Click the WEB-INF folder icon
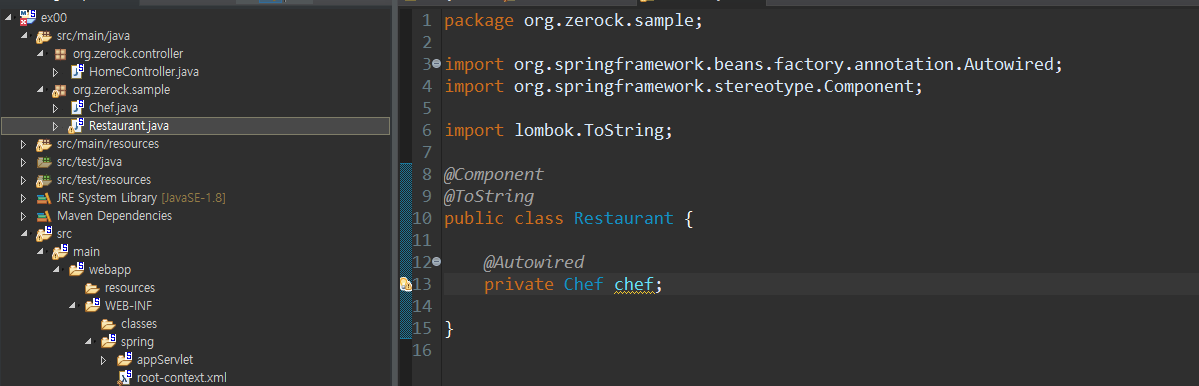The height and width of the screenshot is (386, 1199). tap(92, 306)
